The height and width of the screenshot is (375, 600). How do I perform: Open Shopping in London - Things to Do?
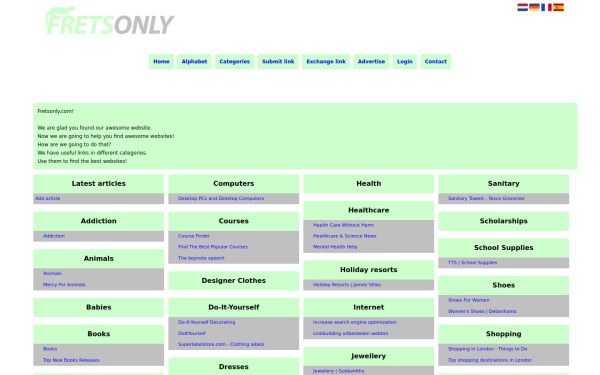(x=488, y=349)
